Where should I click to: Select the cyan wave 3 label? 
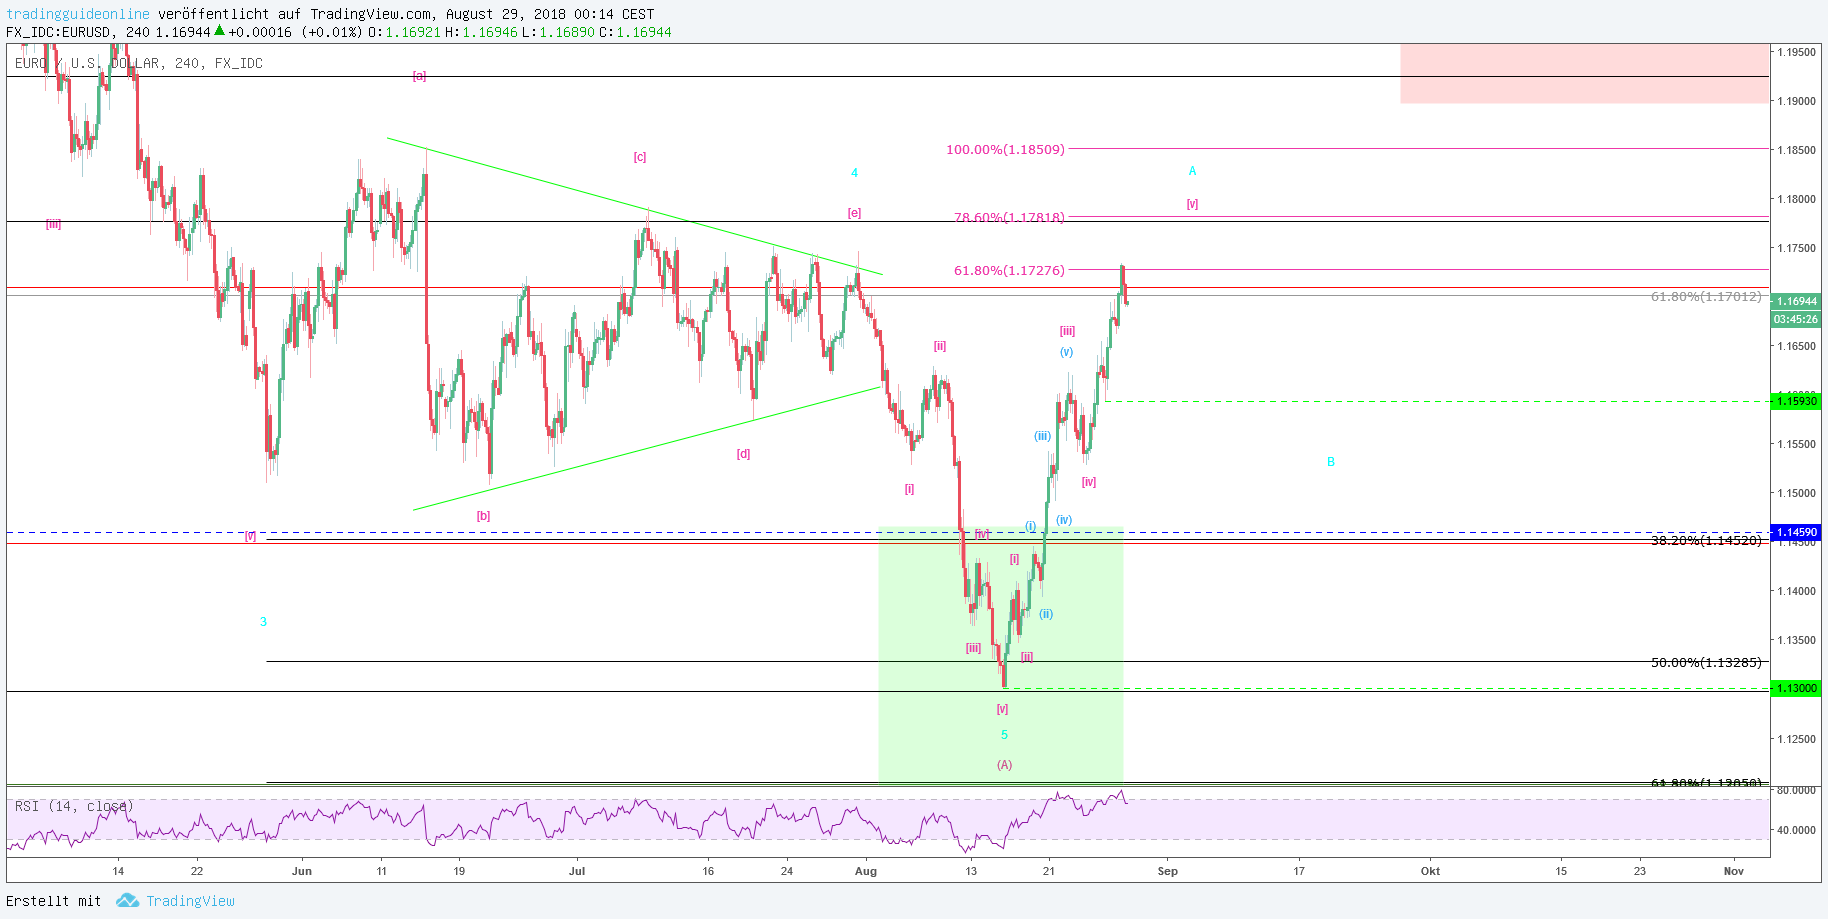pyautogui.click(x=263, y=622)
